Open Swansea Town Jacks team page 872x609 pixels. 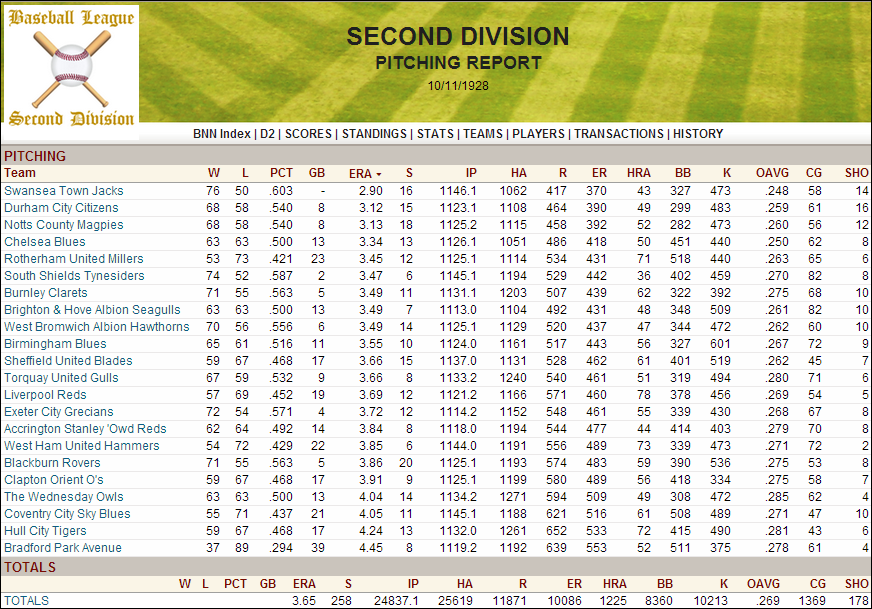click(x=64, y=191)
